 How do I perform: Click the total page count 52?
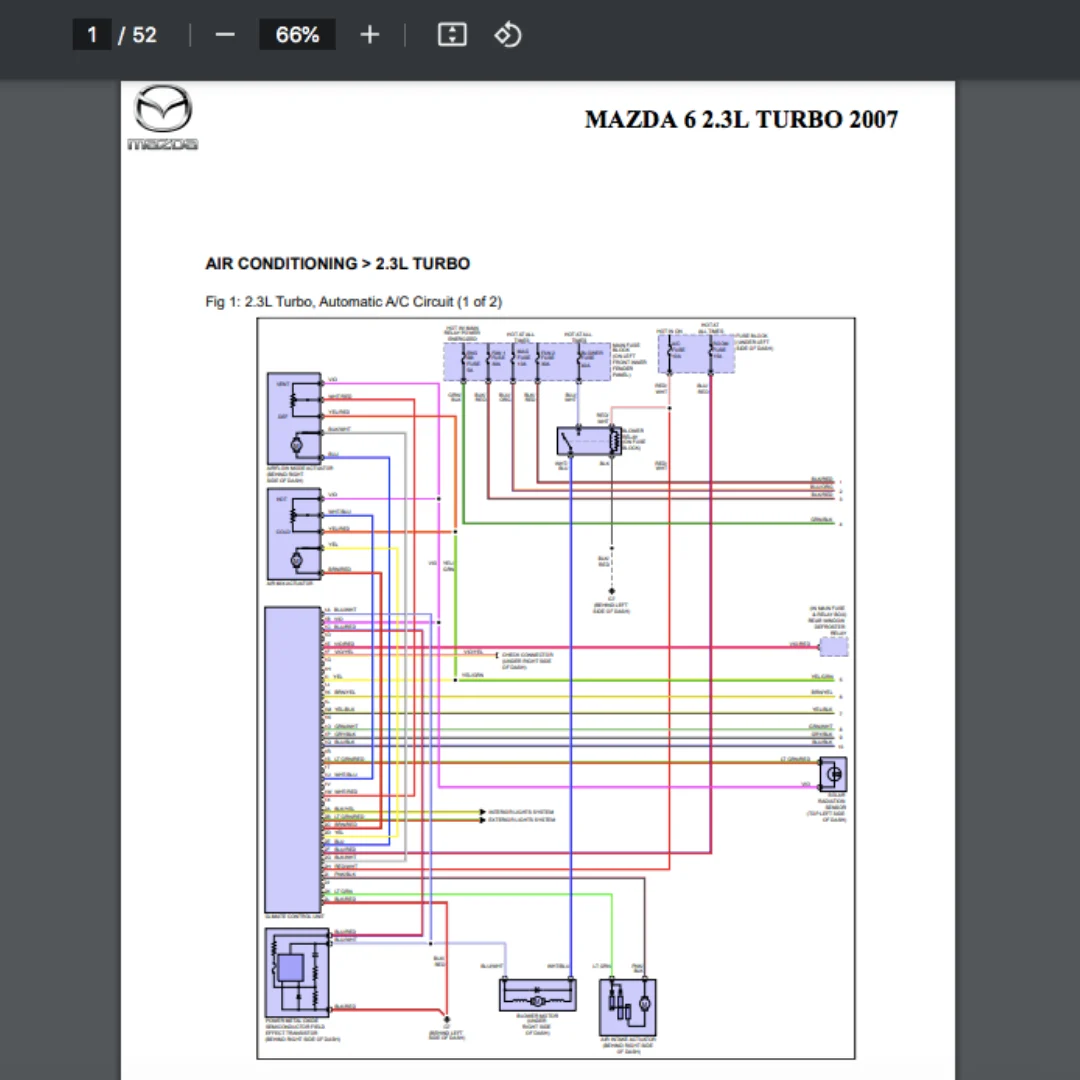[x=144, y=34]
